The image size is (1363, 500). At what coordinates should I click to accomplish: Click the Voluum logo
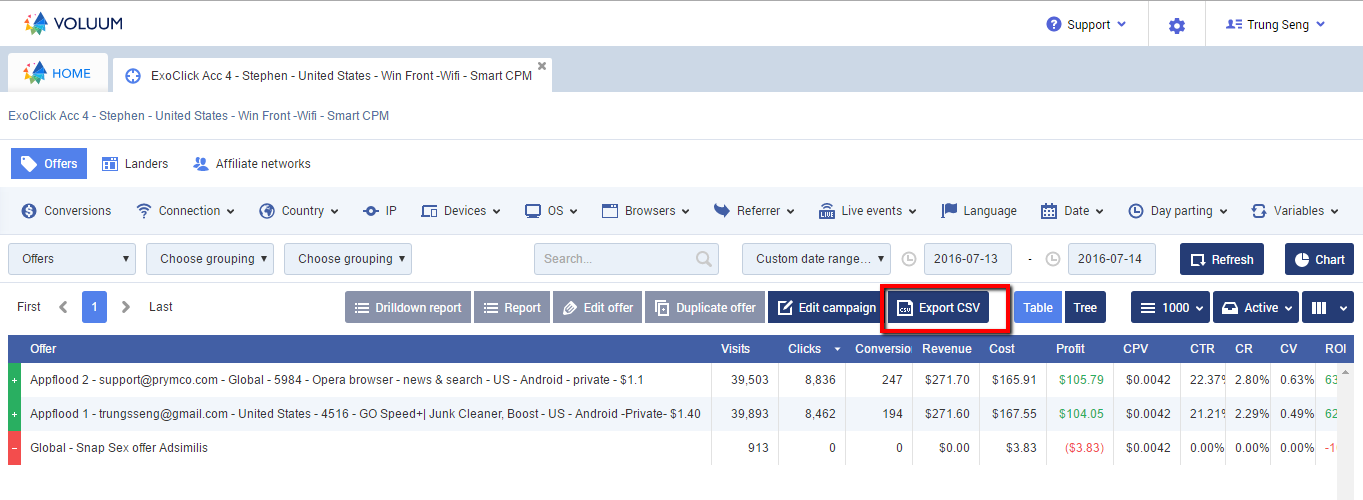73,23
